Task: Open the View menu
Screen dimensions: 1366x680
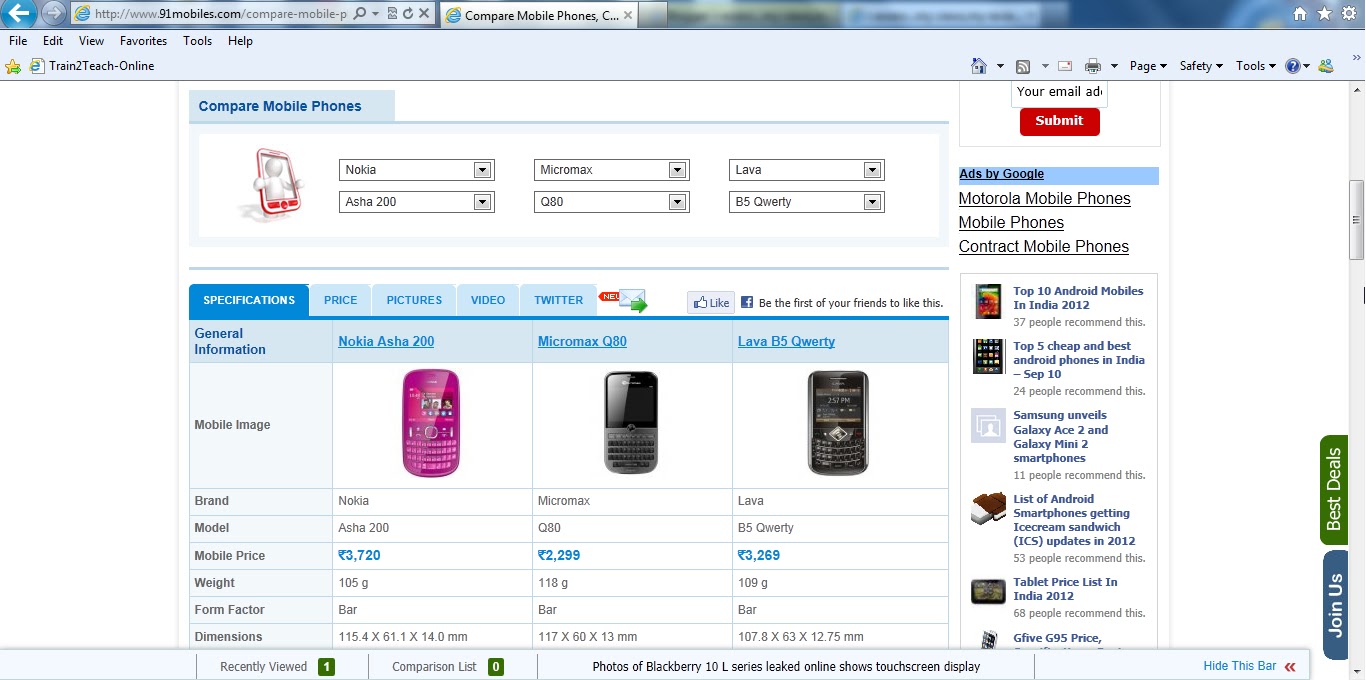Action: (91, 41)
